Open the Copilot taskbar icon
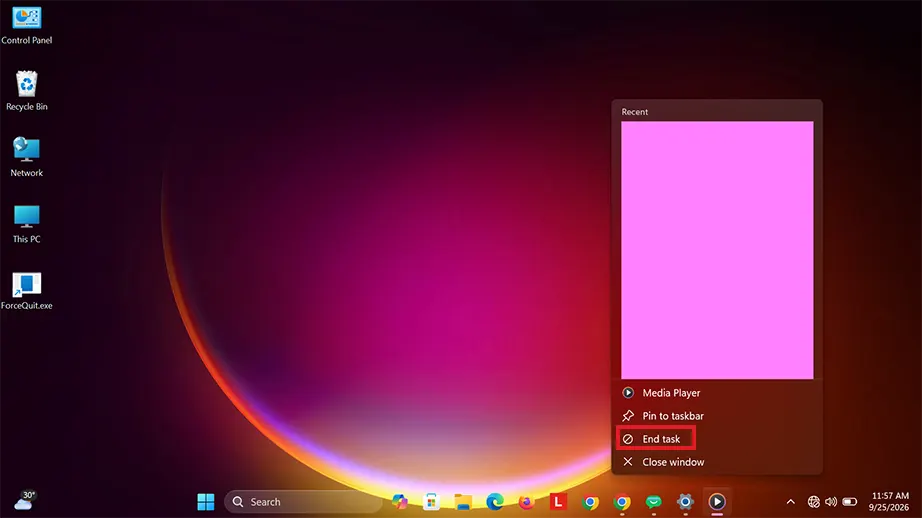This screenshot has height=518, width=922. (400, 502)
